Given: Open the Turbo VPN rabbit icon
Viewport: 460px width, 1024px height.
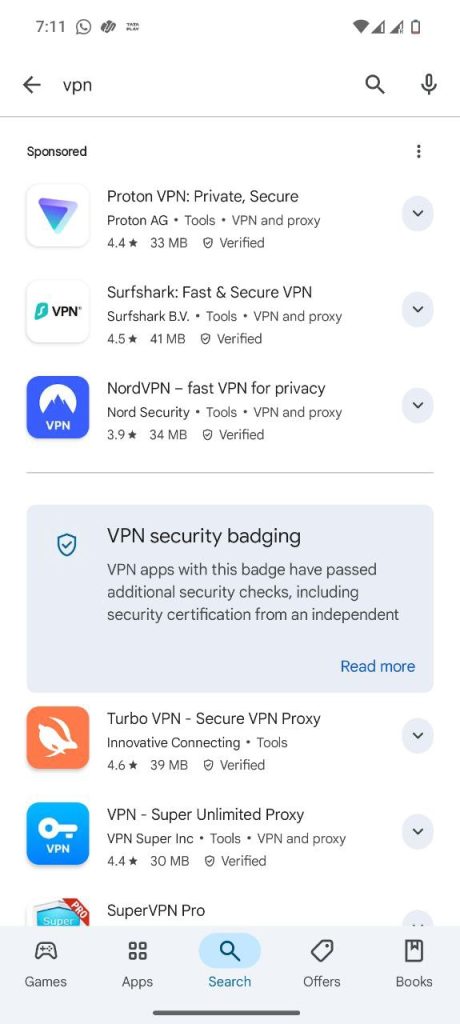Looking at the screenshot, I should (58, 737).
